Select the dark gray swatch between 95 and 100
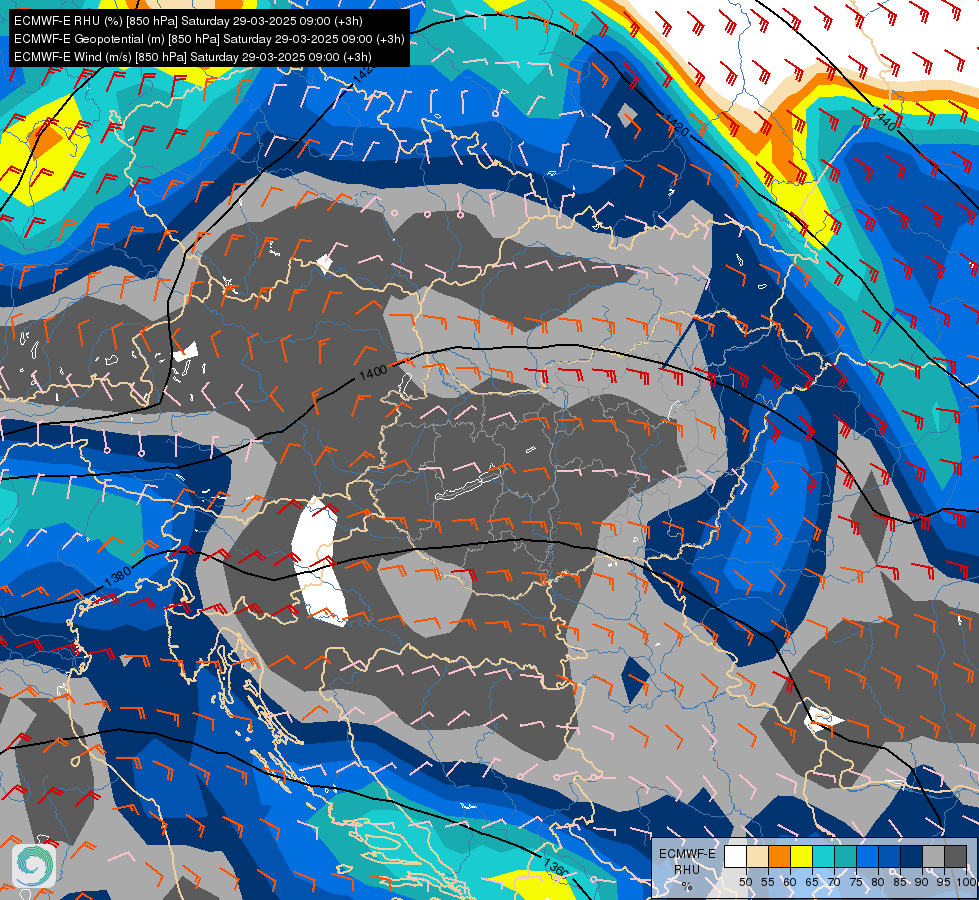This screenshot has width=979, height=900. click(x=955, y=856)
